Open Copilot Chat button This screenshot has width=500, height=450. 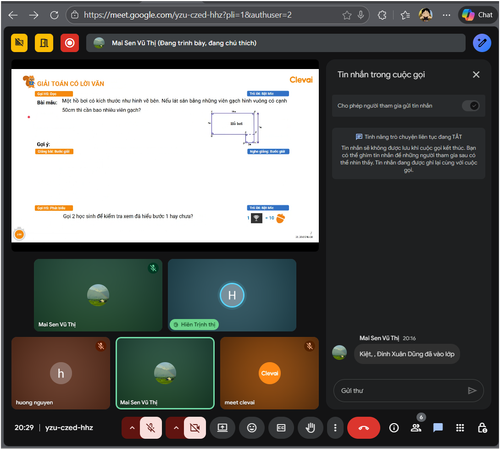(477, 15)
